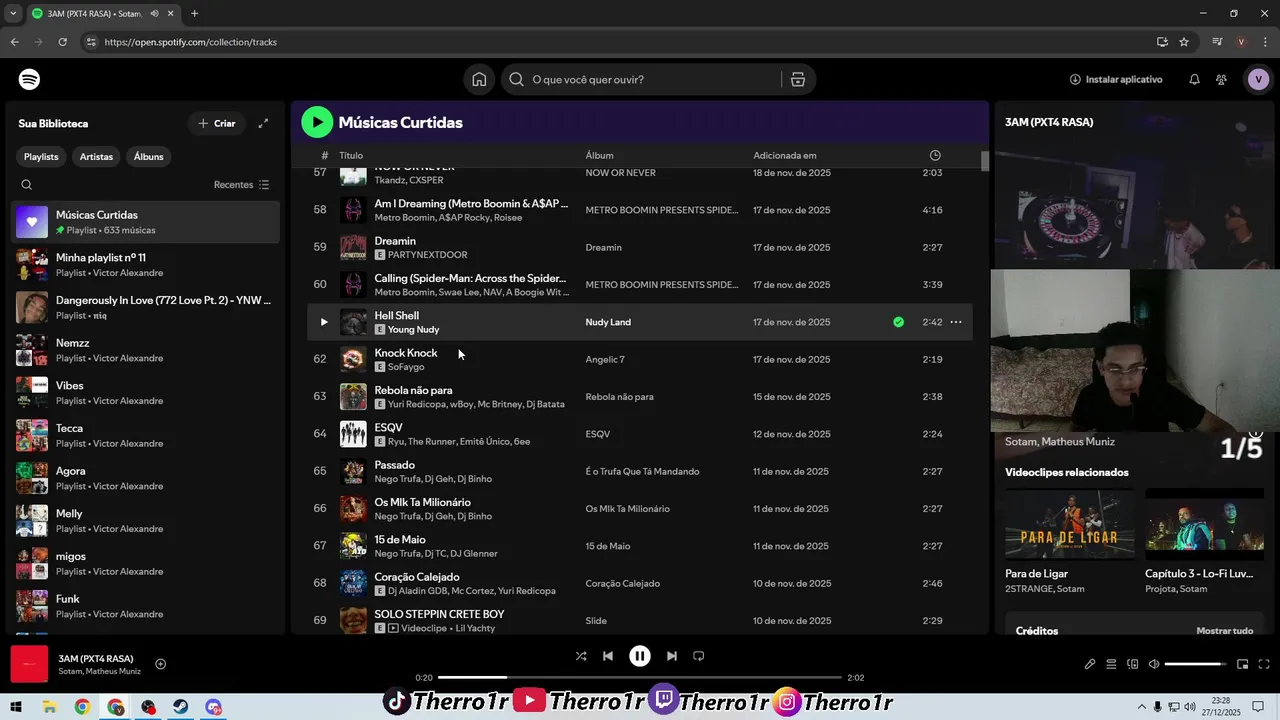Viewport: 1280px width, 720px height.
Task: Filter the library by Playlists
Action: coord(41,156)
